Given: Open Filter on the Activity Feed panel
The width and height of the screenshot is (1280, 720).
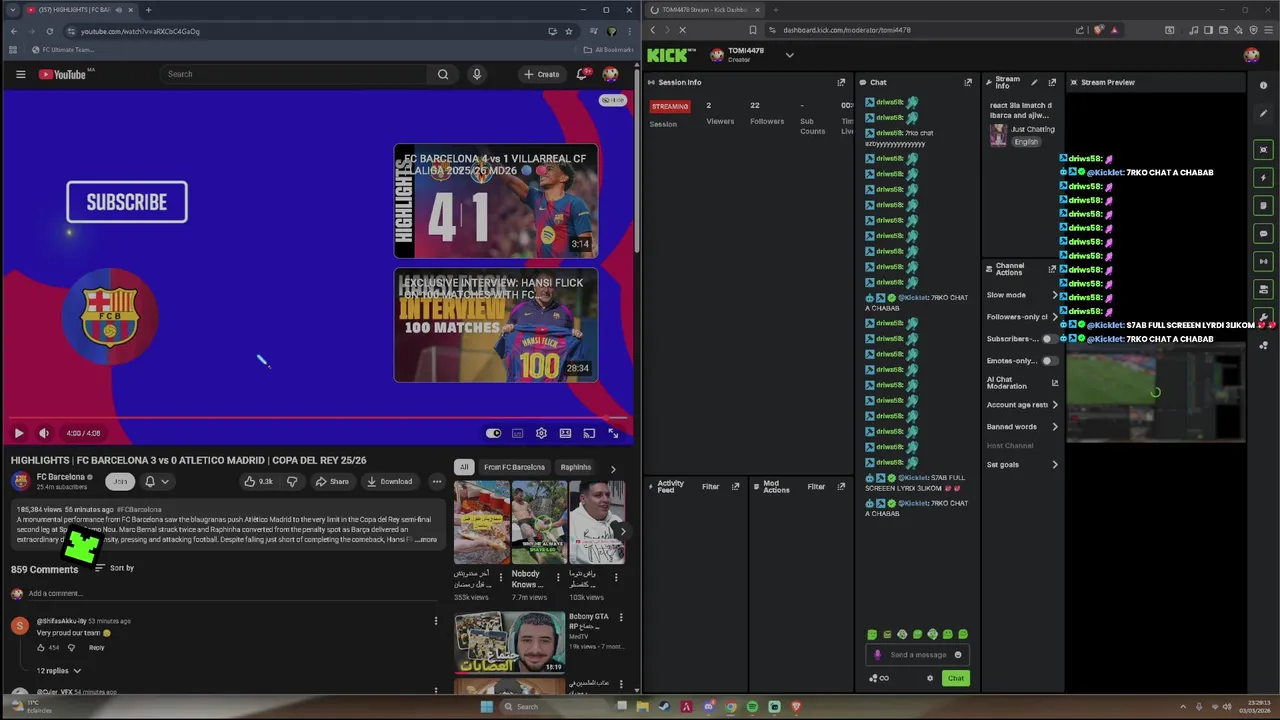Looking at the screenshot, I should tap(711, 486).
